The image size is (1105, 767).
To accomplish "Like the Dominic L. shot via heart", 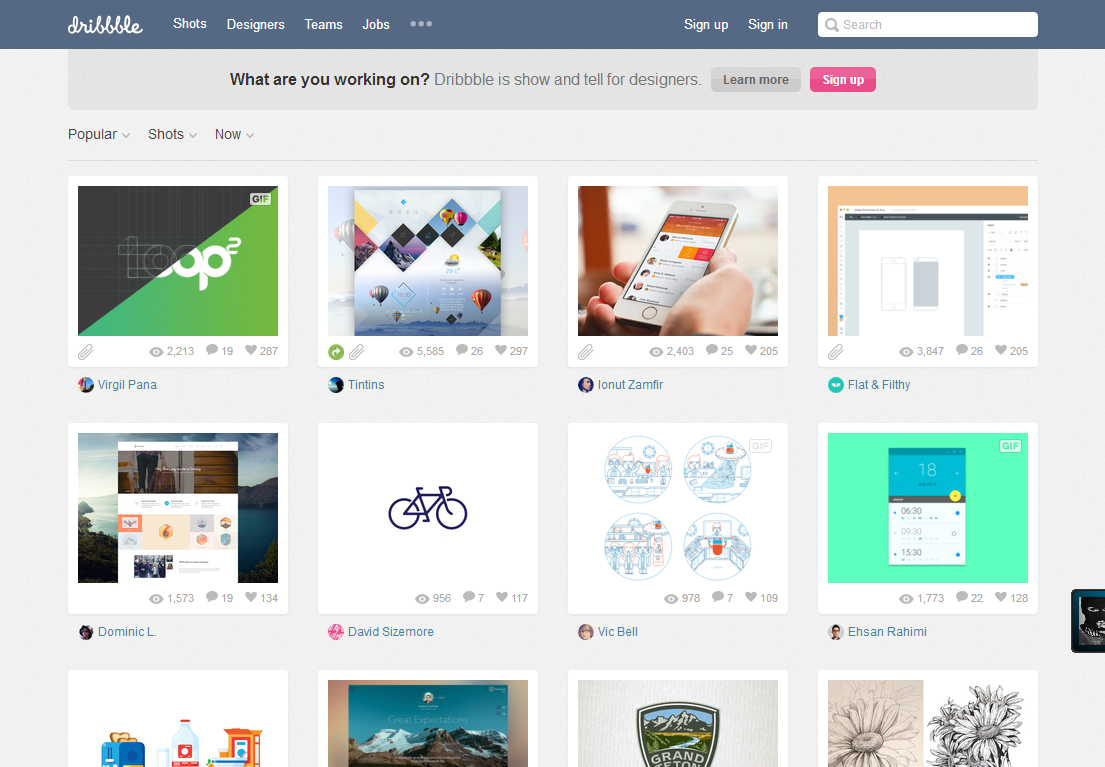I will 251,596.
